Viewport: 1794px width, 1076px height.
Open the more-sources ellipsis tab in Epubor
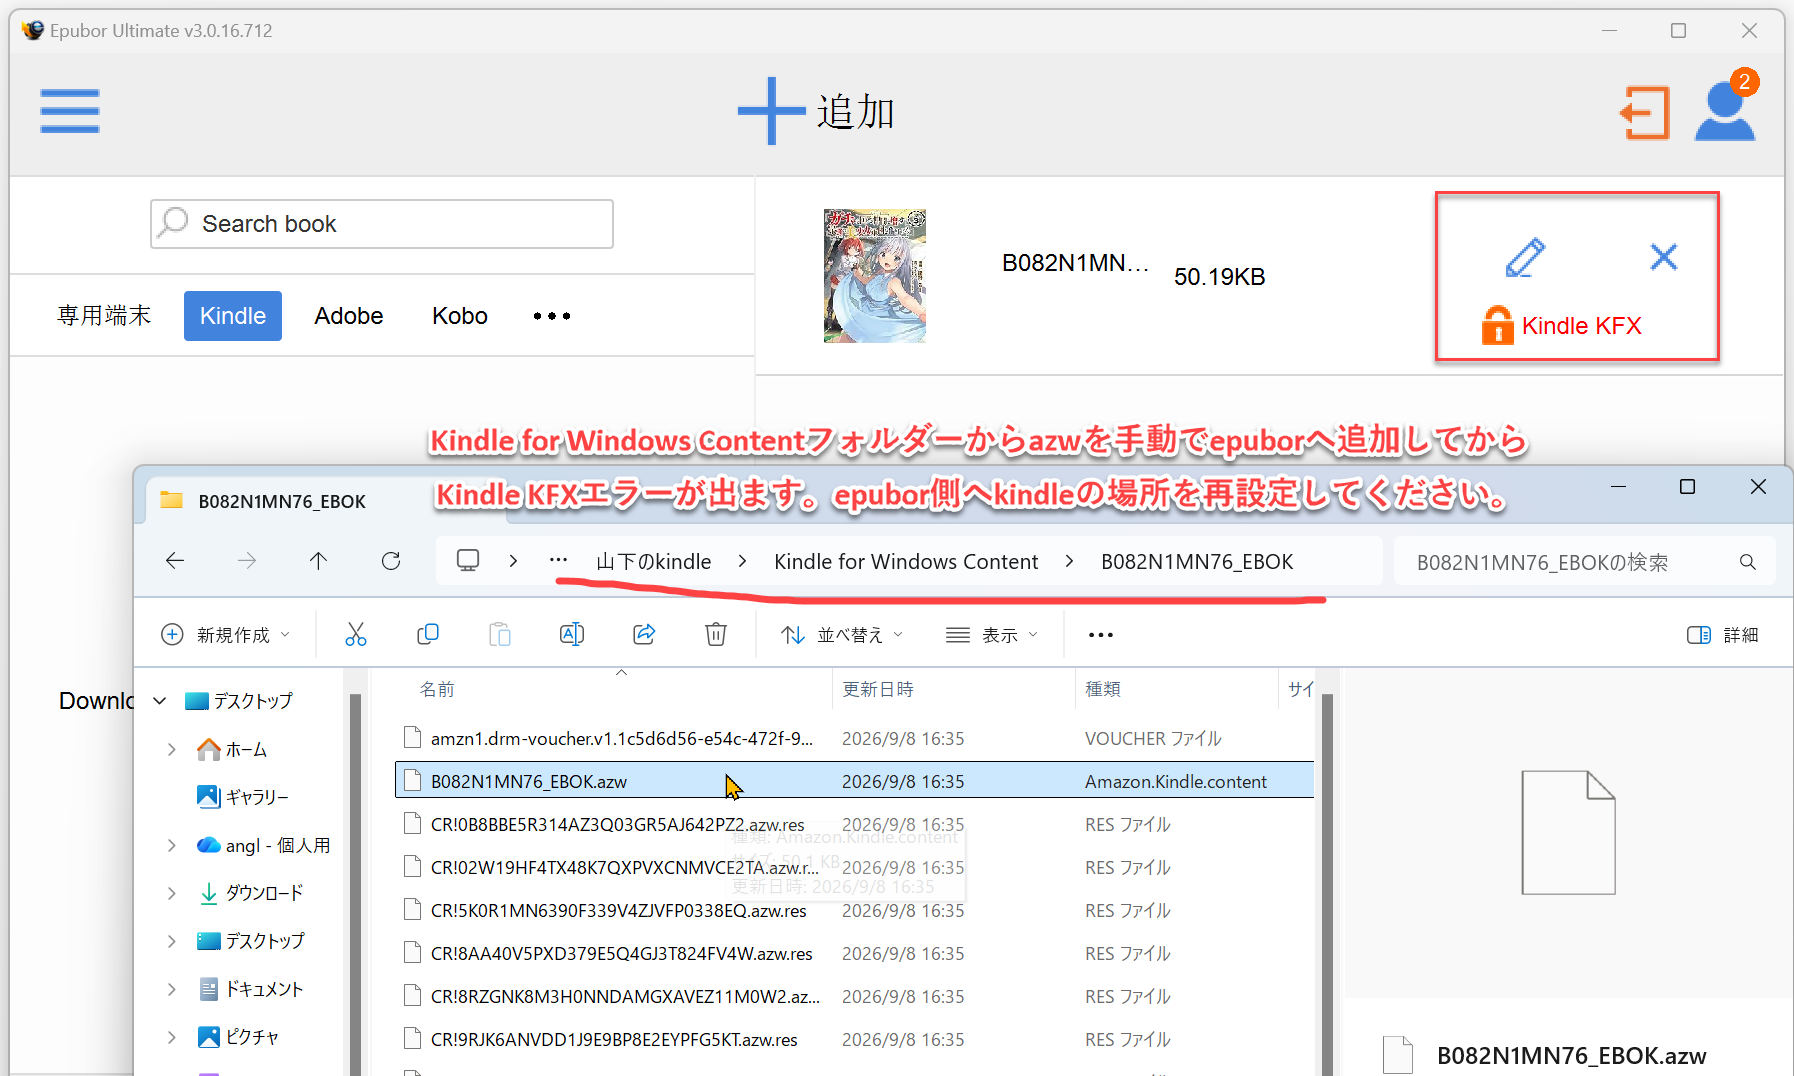[552, 316]
